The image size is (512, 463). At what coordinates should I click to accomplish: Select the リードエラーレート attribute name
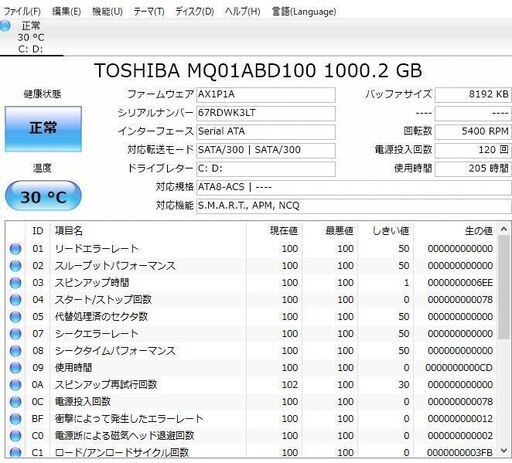pyautogui.click(x=96, y=249)
